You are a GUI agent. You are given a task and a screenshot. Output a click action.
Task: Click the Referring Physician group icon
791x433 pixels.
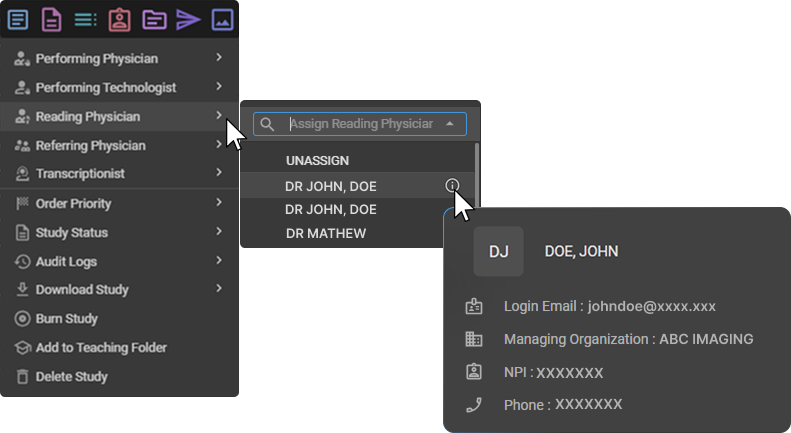click(x=22, y=146)
